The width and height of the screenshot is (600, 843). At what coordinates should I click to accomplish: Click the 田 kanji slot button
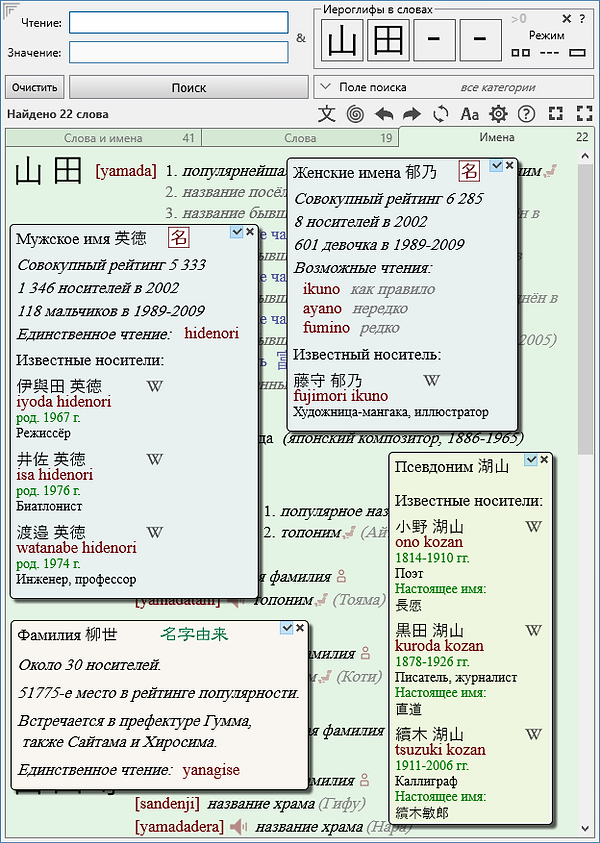click(389, 39)
